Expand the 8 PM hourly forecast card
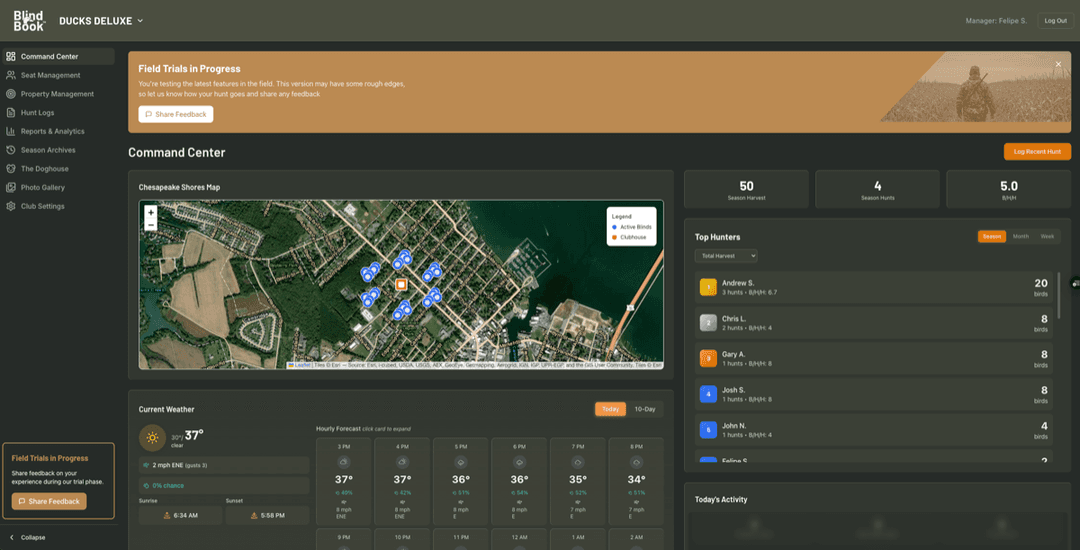Viewport: 1080px width, 550px height. 636,480
